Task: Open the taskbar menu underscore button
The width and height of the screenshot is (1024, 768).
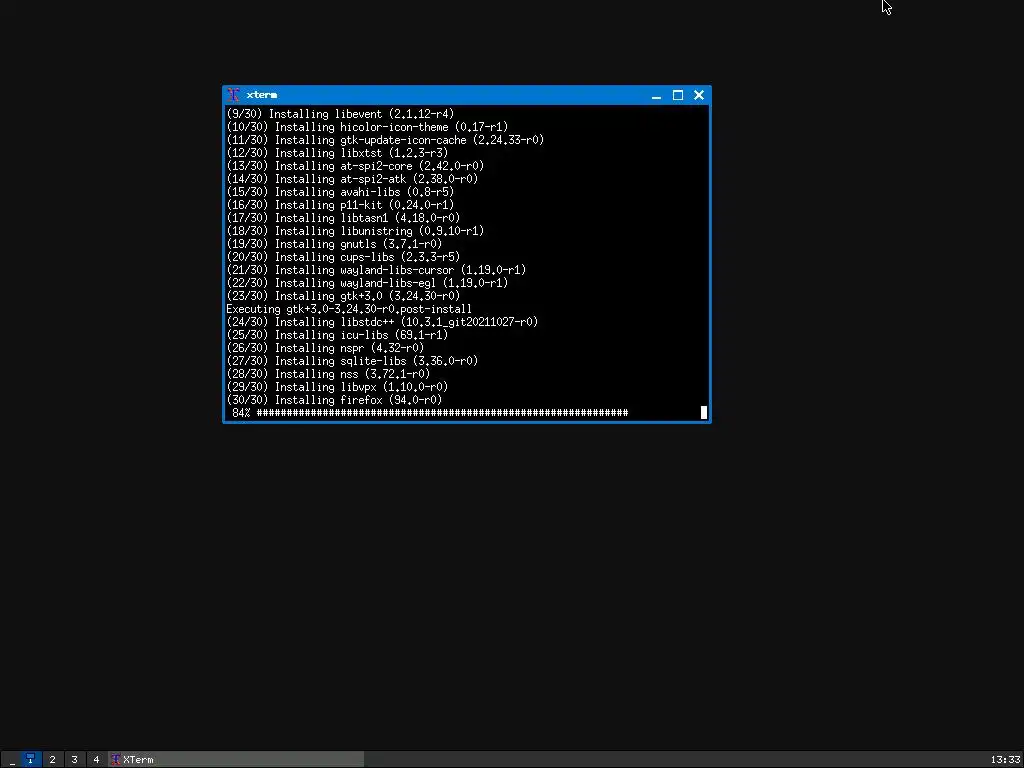Action: 12,760
